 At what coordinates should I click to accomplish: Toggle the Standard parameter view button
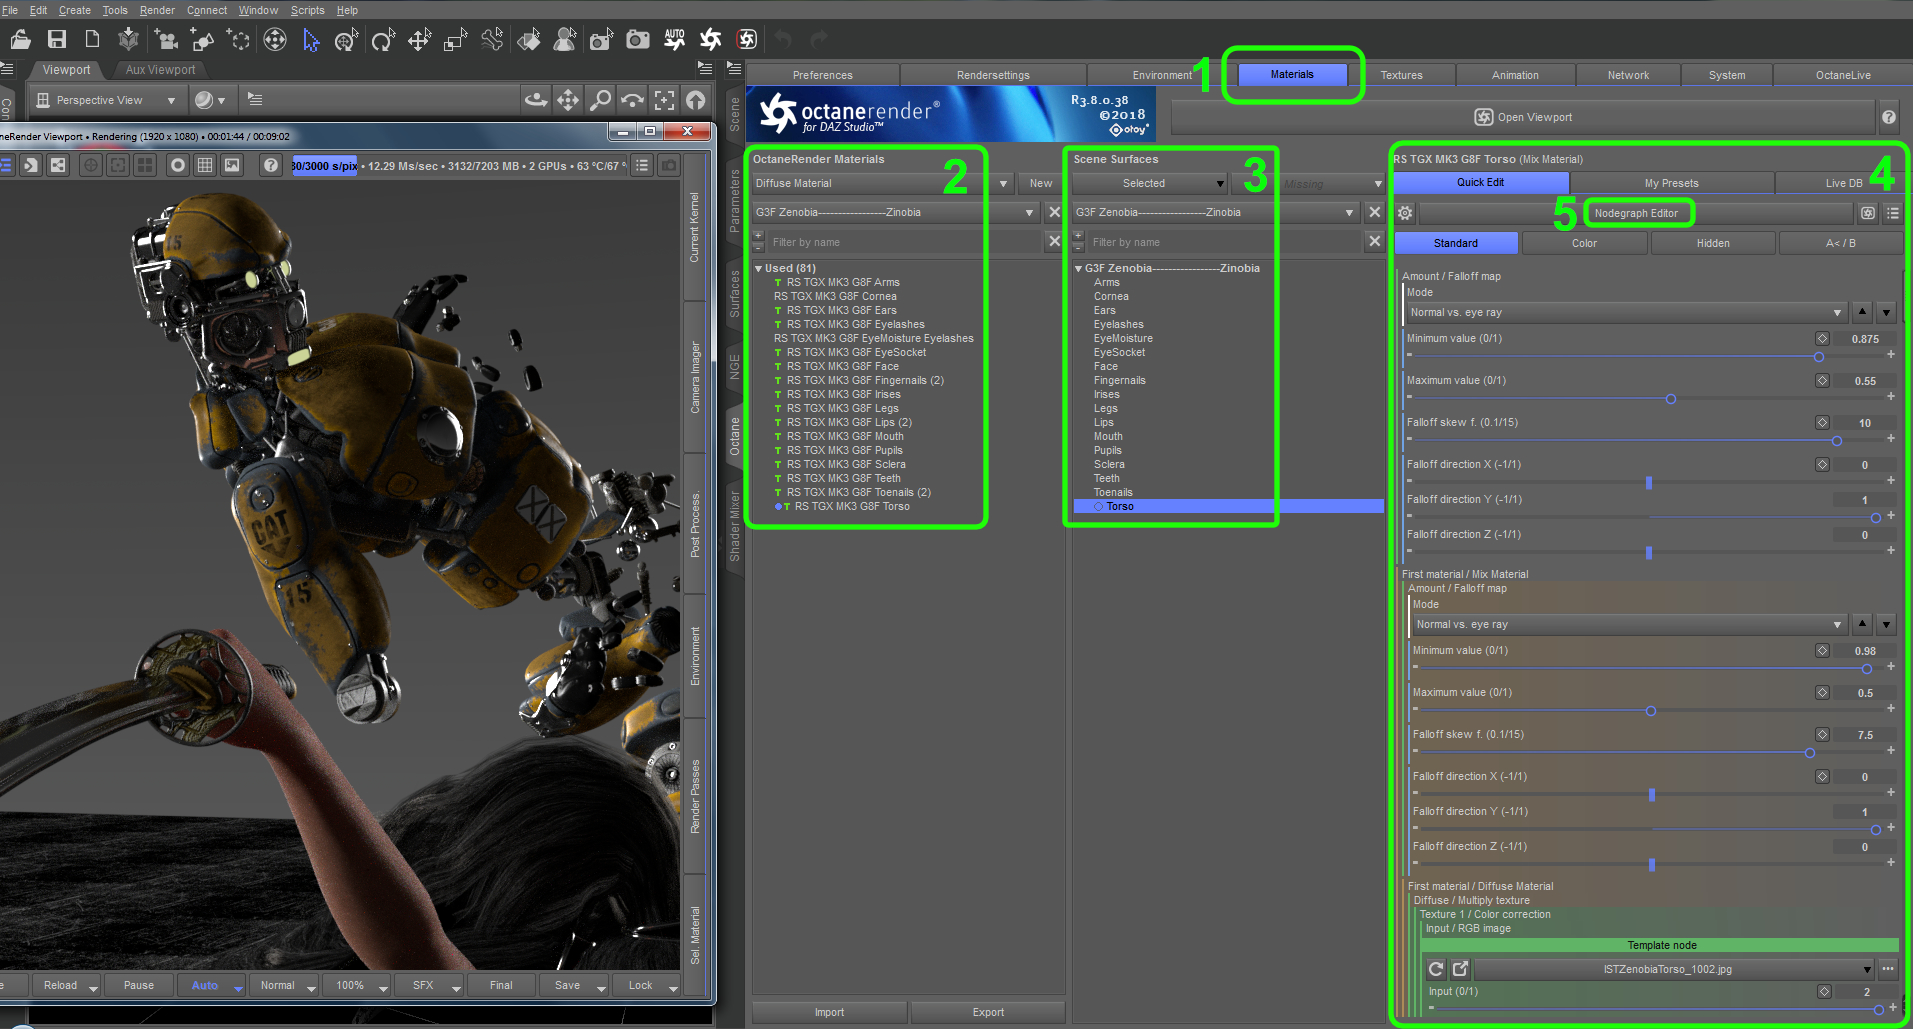[1456, 243]
